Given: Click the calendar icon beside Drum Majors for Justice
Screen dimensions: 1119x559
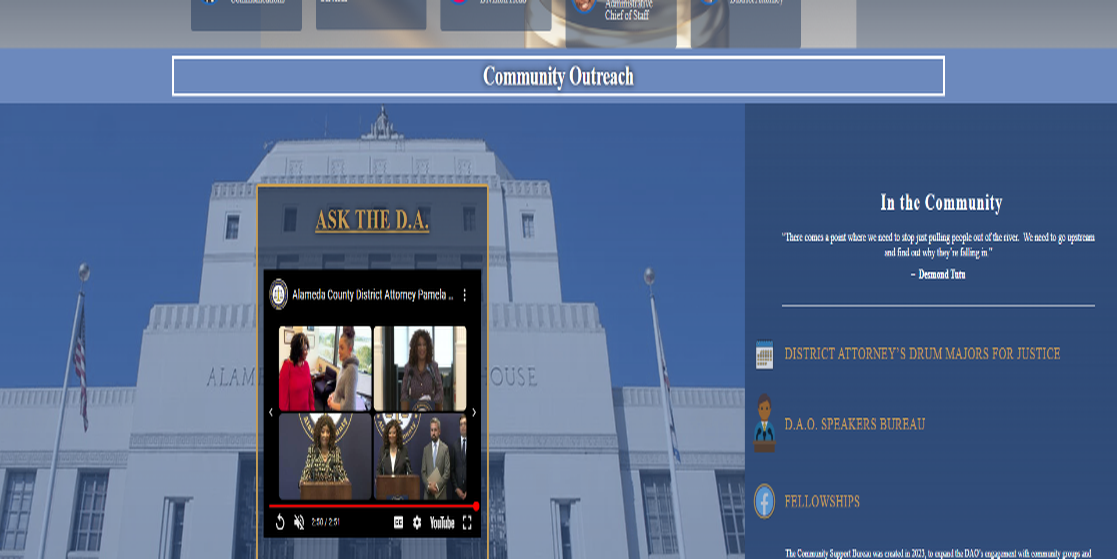Looking at the screenshot, I should click(x=764, y=354).
